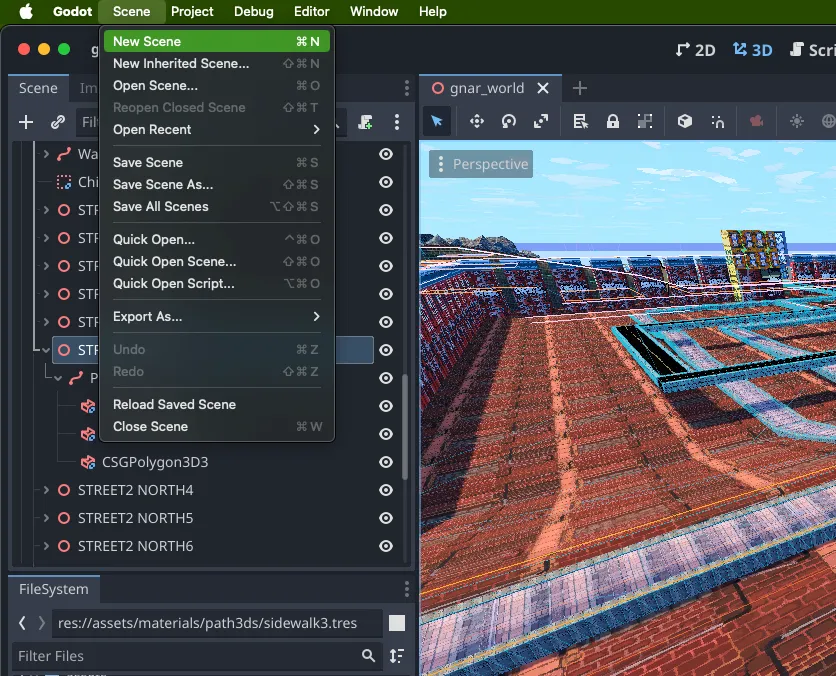Click the attach script icon
The height and width of the screenshot is (676, 836).
(x=365, y=122)
